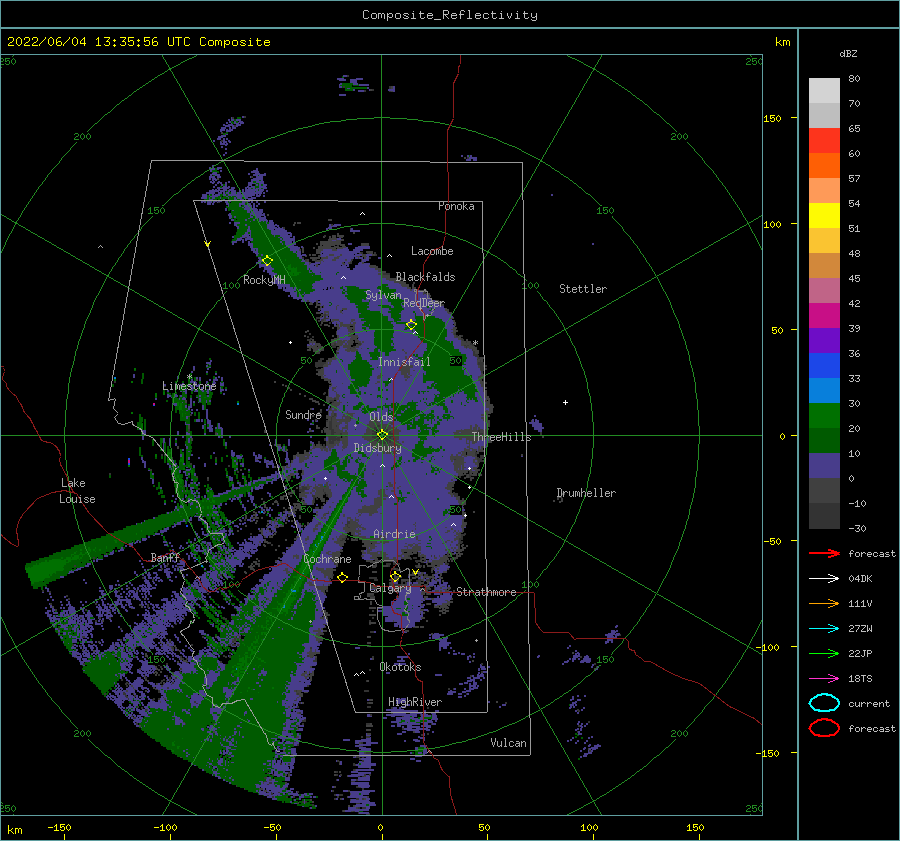Image resolution: width=900 pixels, height=841 pixels.
Task: Click the yellow diamond marker near Red Deer
Action: 411,324
